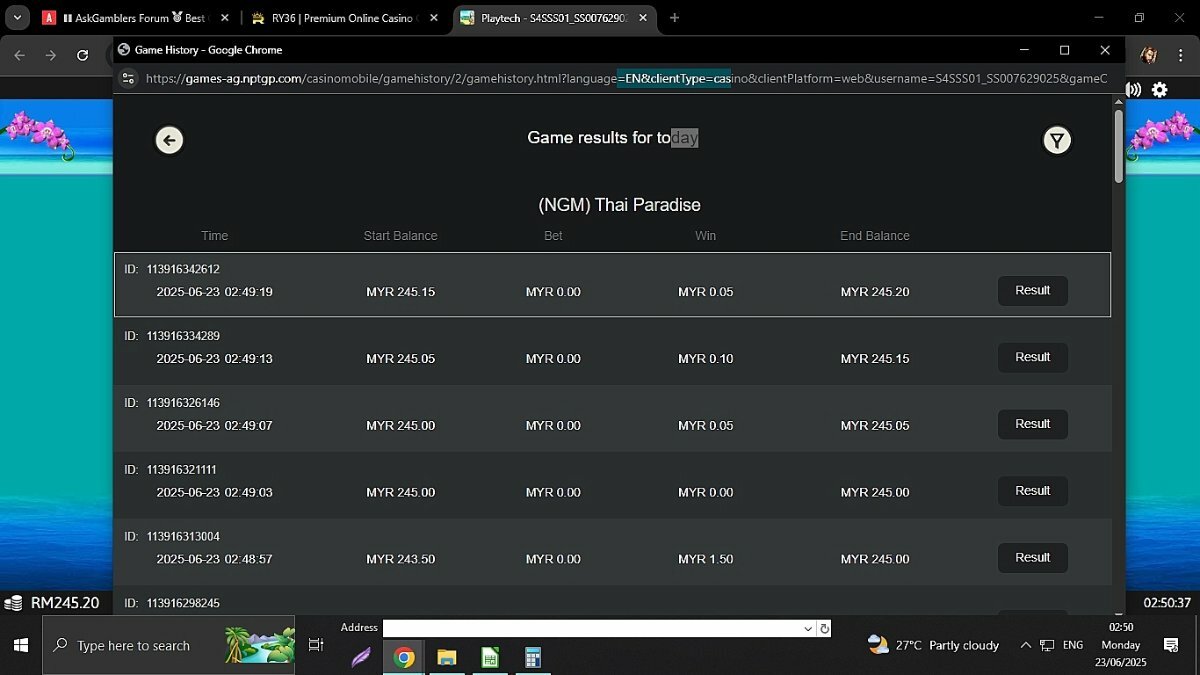Click the popup window URL address field
Screen dimensions: 1200x675
[x=626, y=78]
